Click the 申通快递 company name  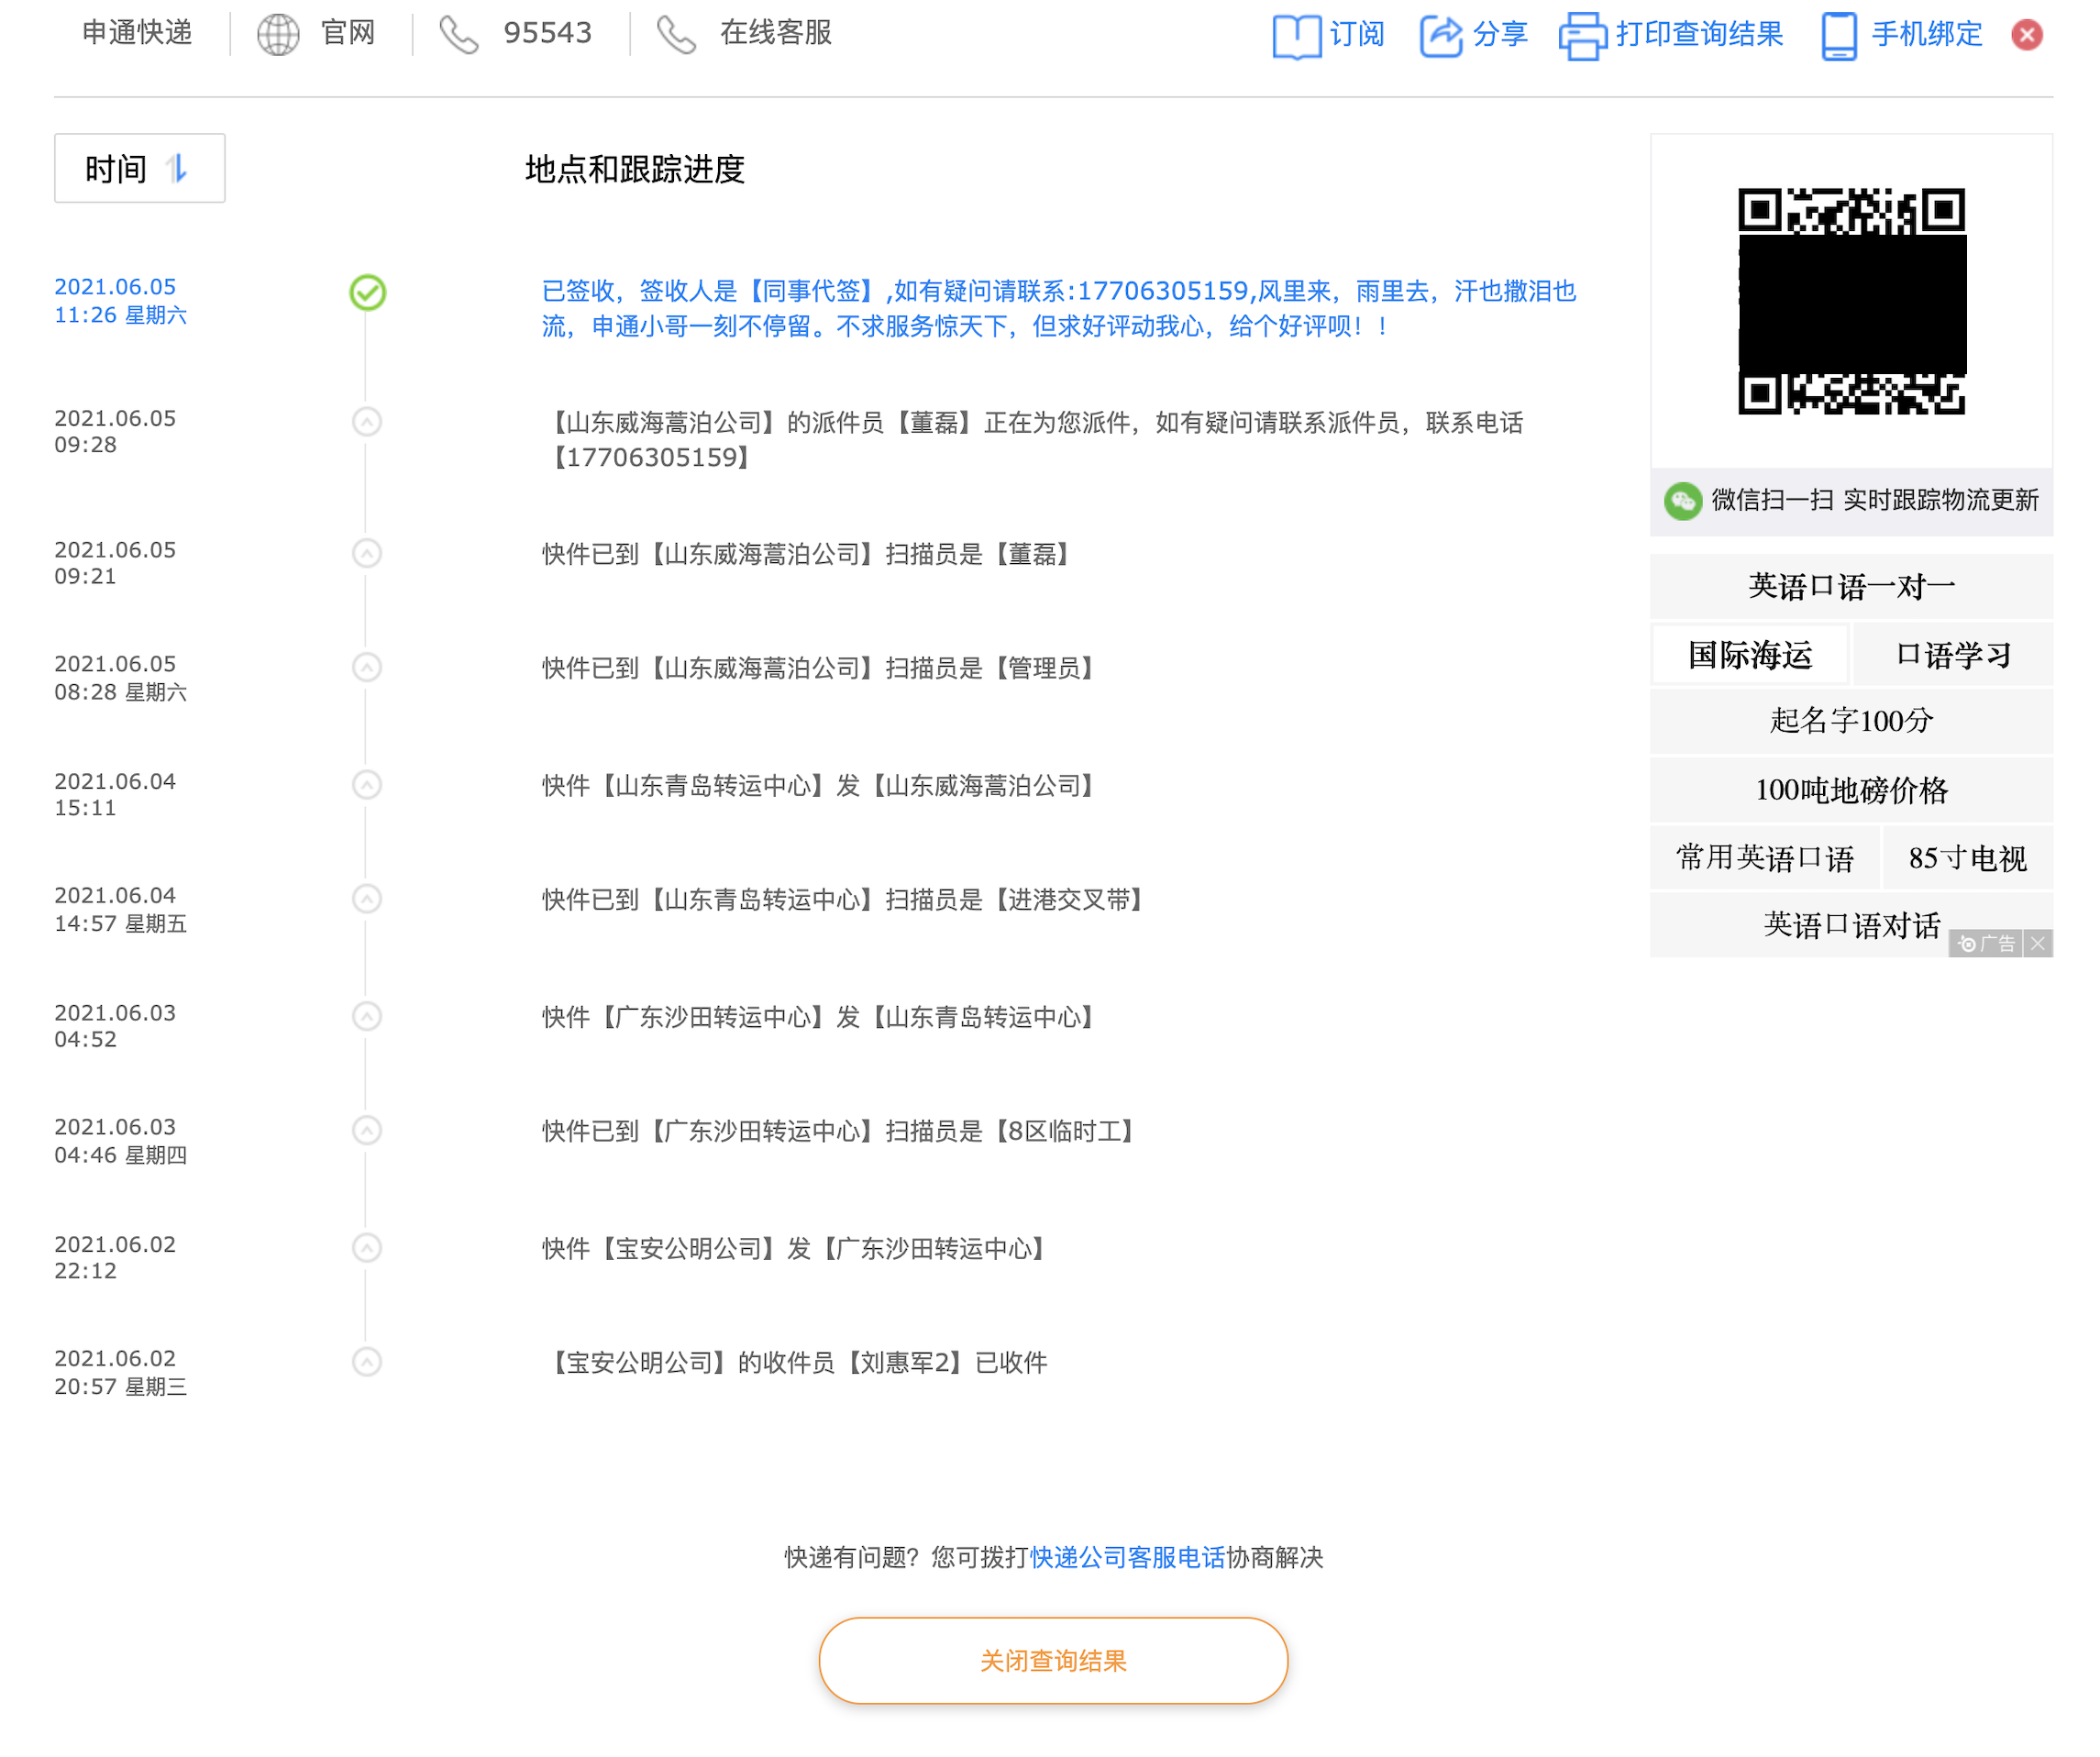tap(137, 33)
